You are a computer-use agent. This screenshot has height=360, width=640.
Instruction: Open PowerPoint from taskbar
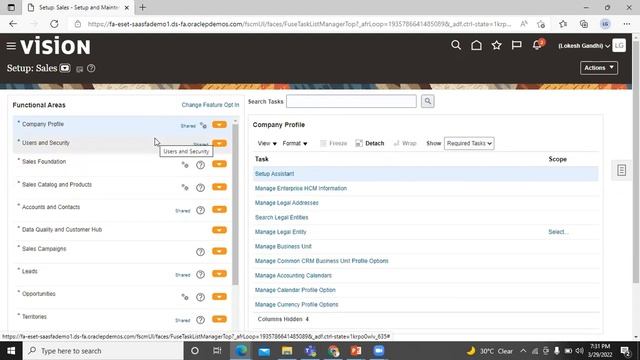(x=356, y=351)
